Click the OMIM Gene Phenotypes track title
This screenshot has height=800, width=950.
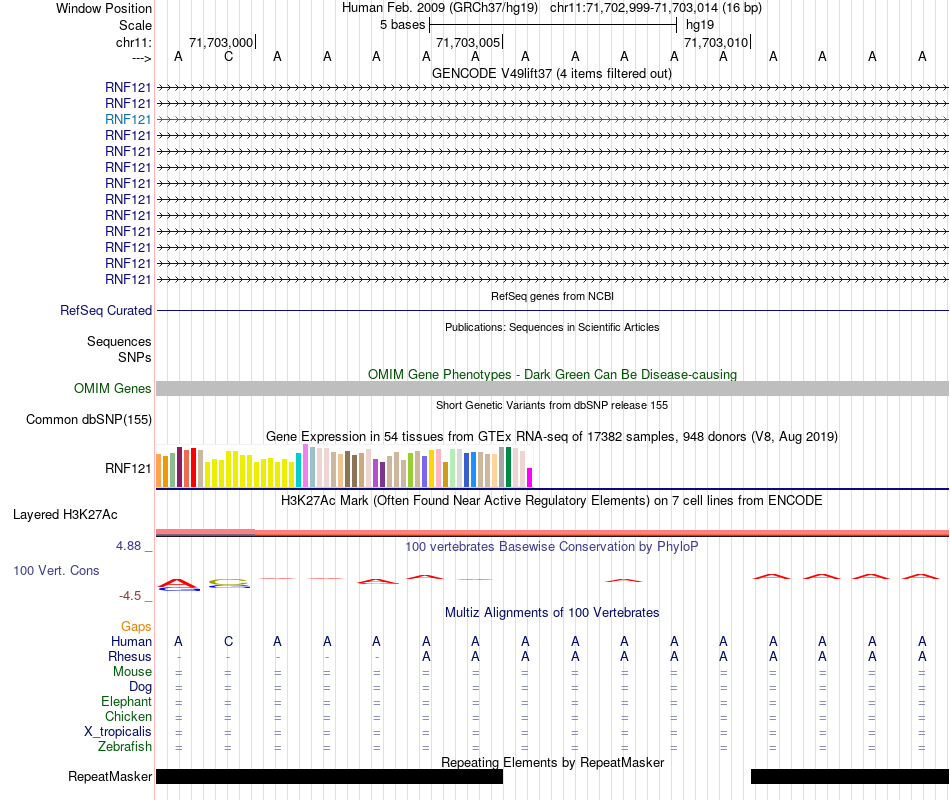[552, 375]
